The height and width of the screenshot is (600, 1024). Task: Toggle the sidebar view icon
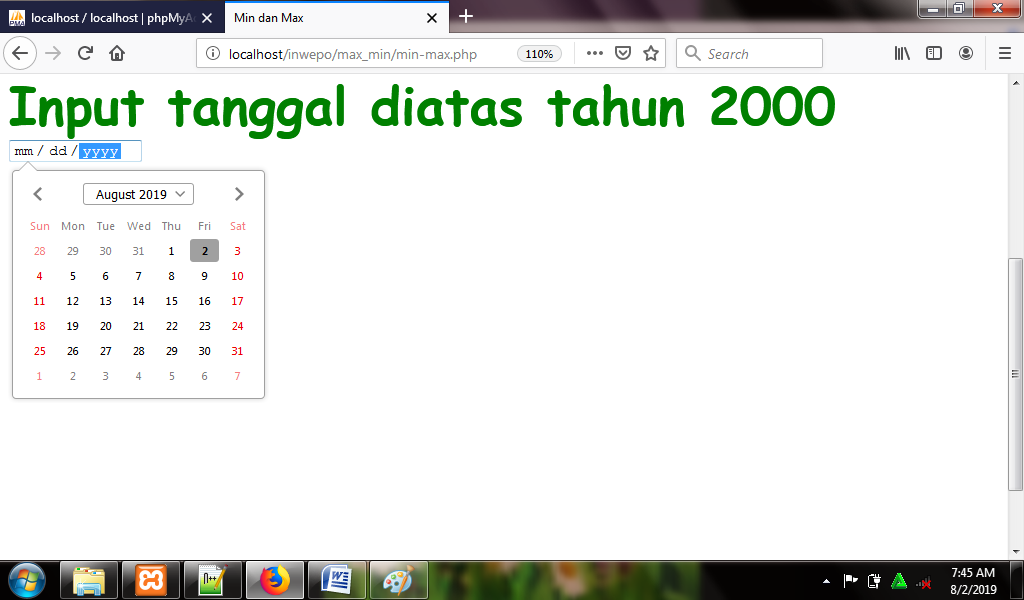[933, 53]
